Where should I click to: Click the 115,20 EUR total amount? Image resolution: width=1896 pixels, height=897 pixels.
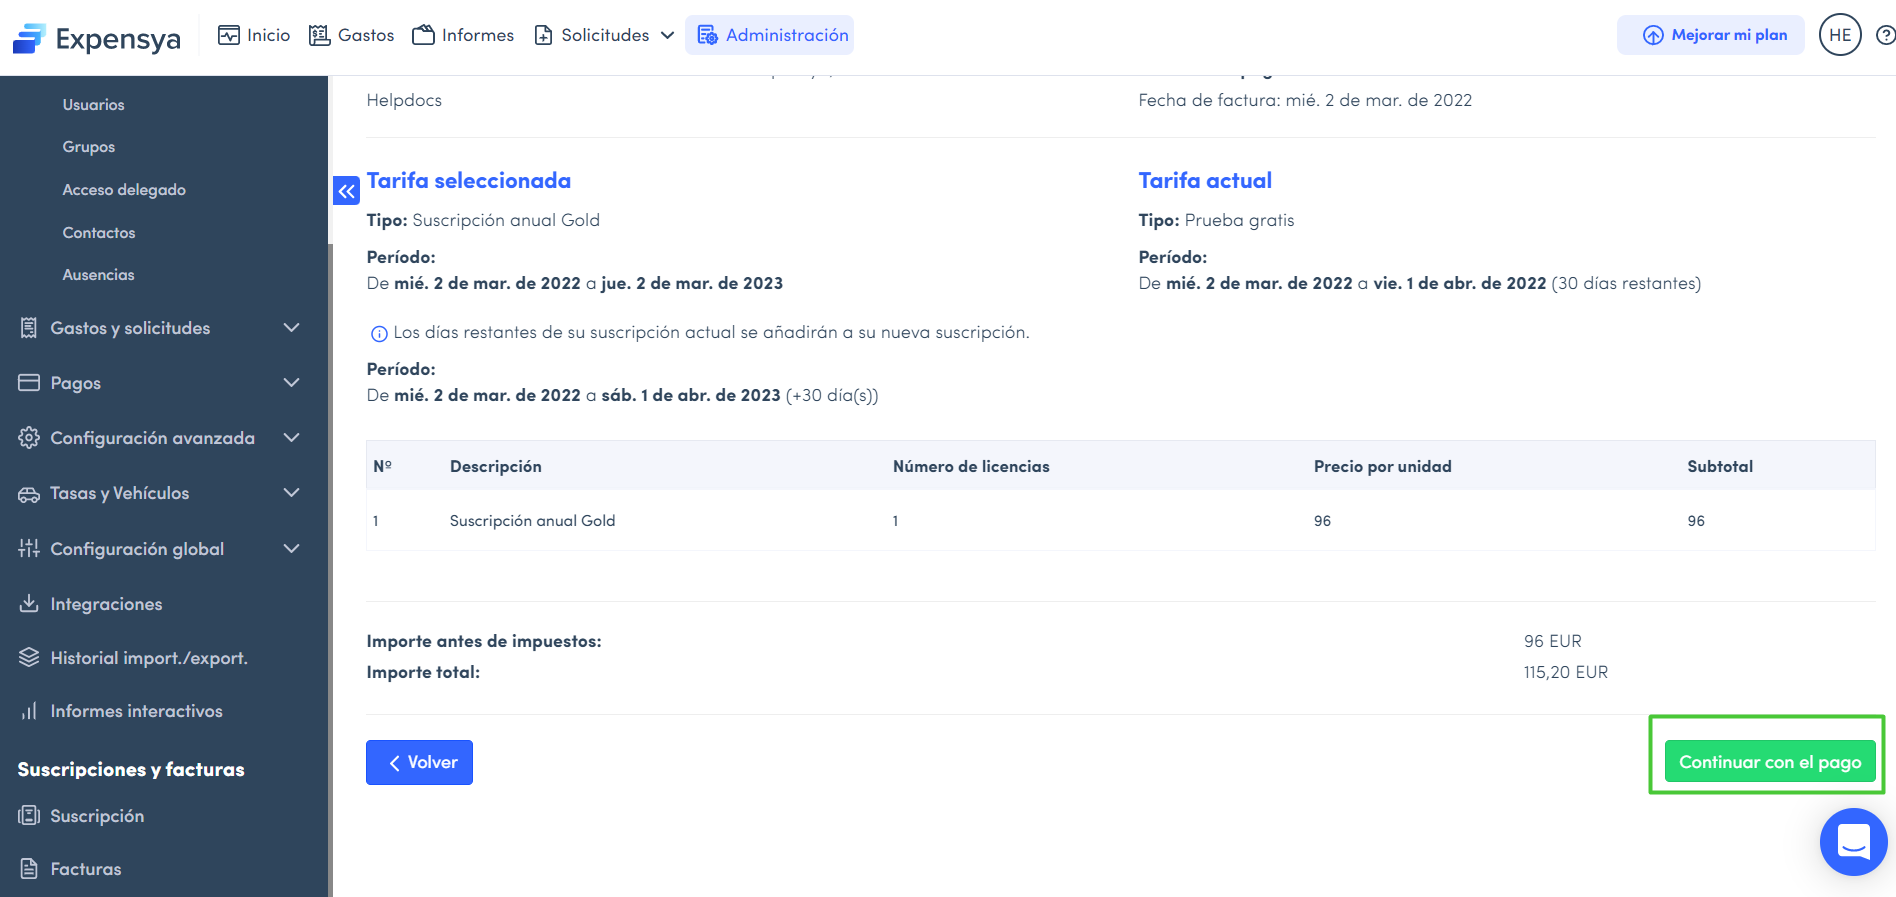coord(1566,672)
